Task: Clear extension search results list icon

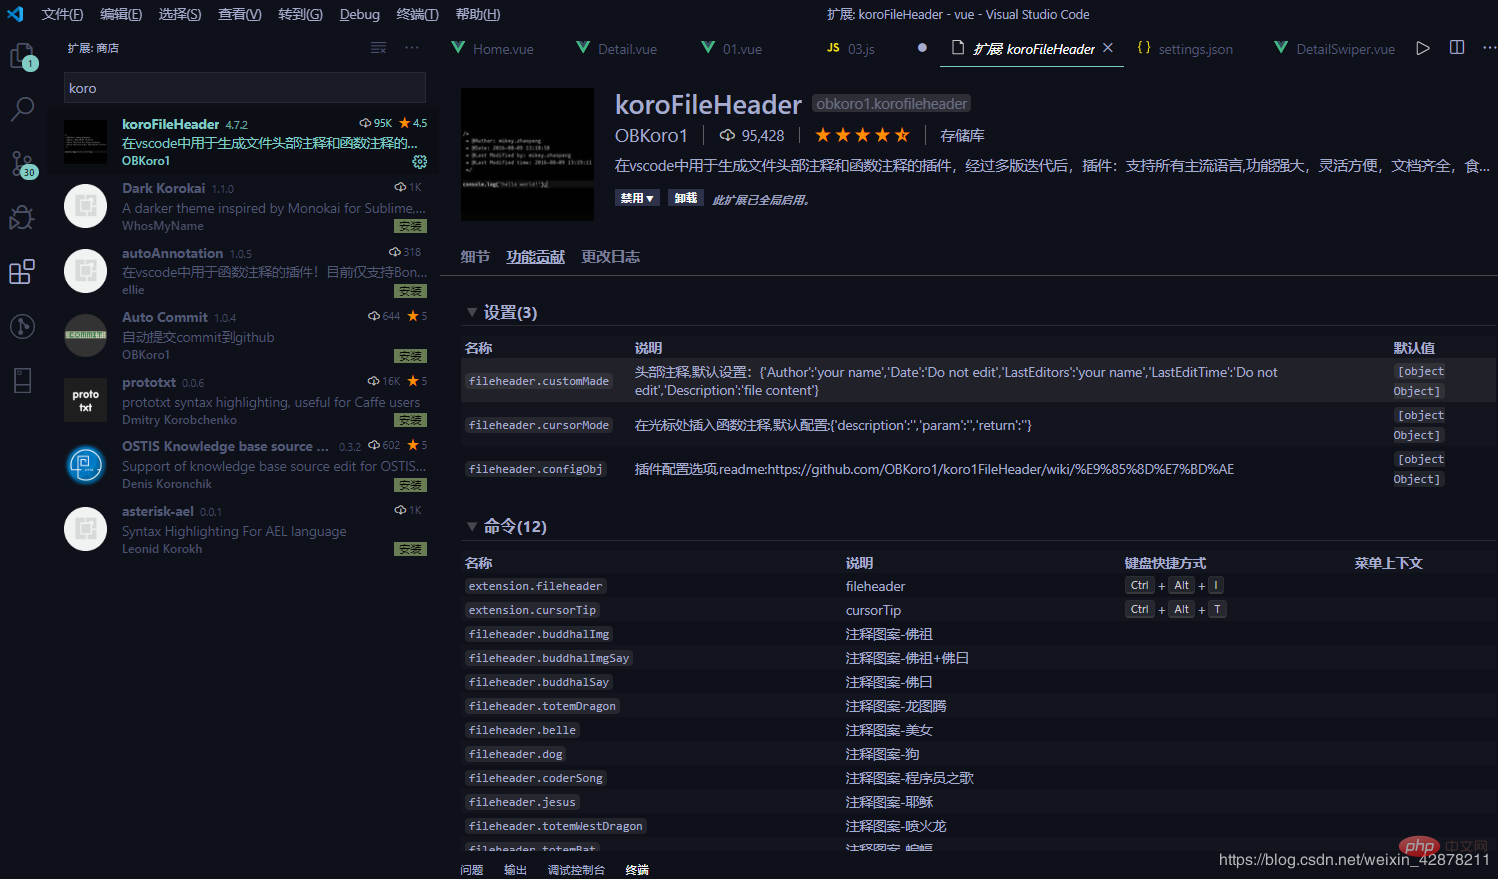Action: pyautogui.click(x=378, y=48)
